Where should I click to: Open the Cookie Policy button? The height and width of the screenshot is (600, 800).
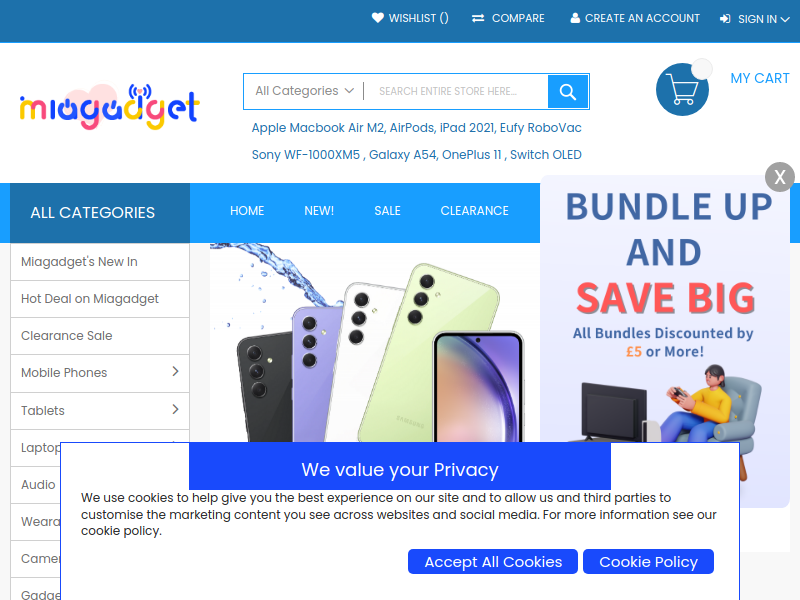tap(648, 561)
